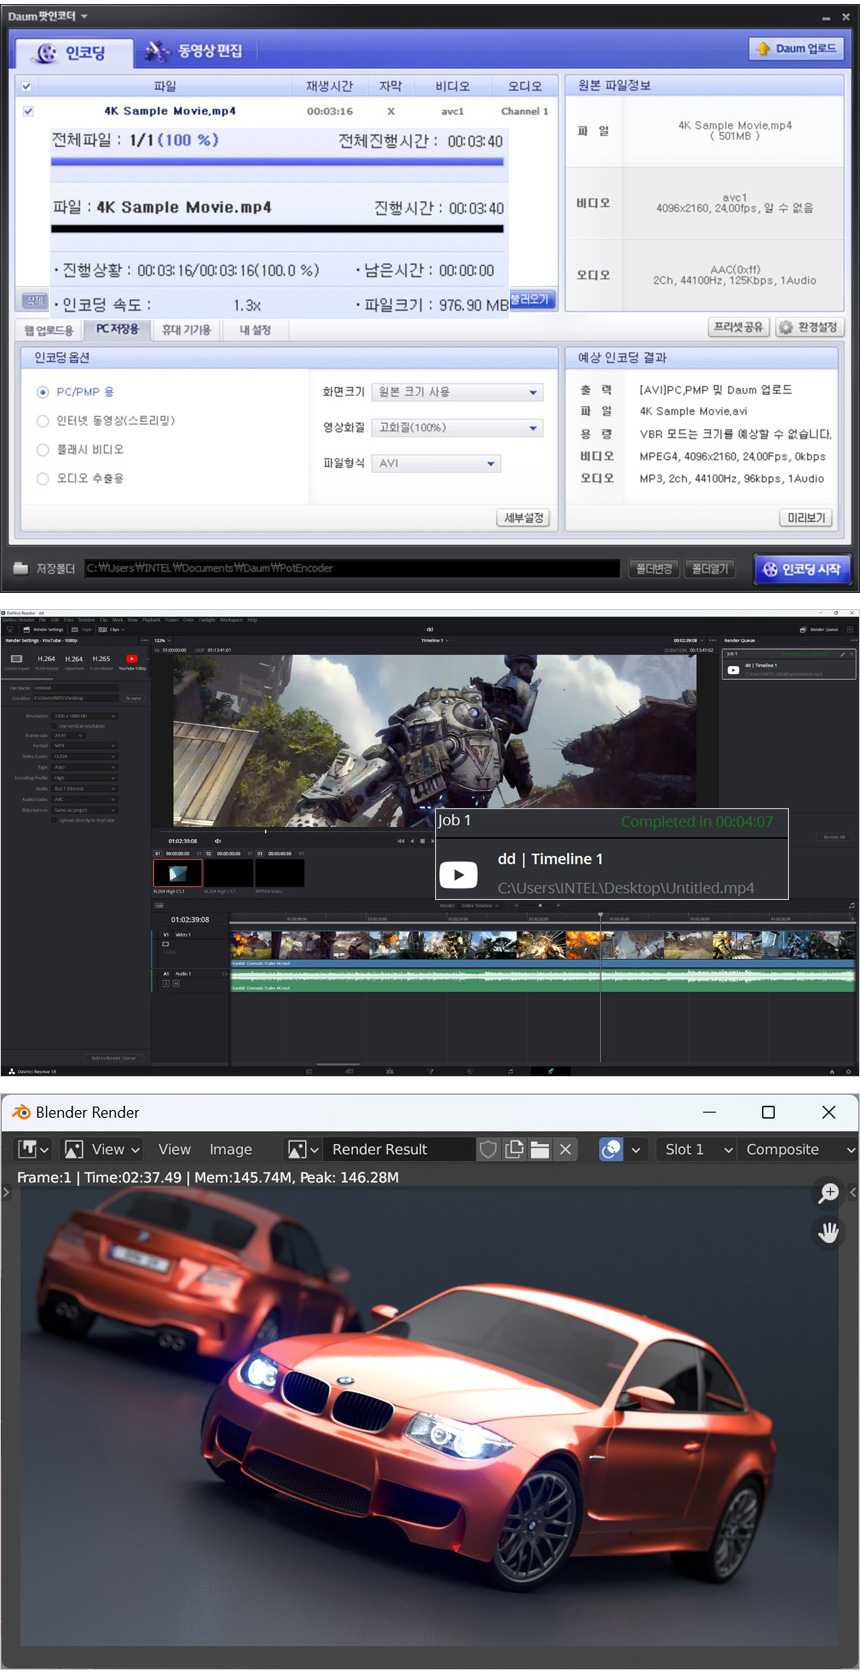Choose the H.265 Master render preset
860x1675 pixels.
[101, 661]
